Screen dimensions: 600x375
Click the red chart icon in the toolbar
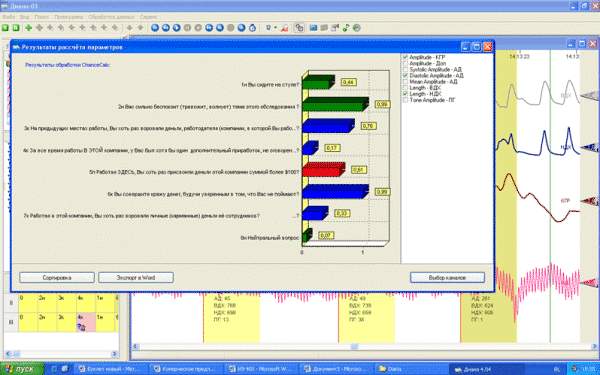[x=284, y=28]
